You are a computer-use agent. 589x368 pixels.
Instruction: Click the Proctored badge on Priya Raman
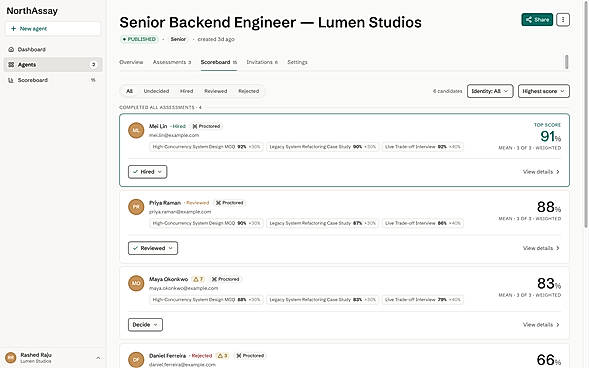pos(229,203)
